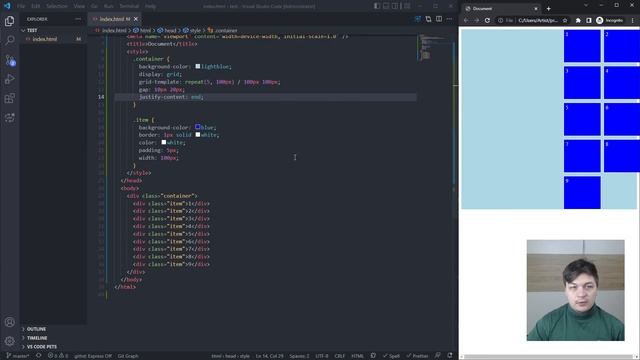The image size is (640, 360).
Task: Toggle the Primary Side Bar layout
Action: click(x=377, y=6)
